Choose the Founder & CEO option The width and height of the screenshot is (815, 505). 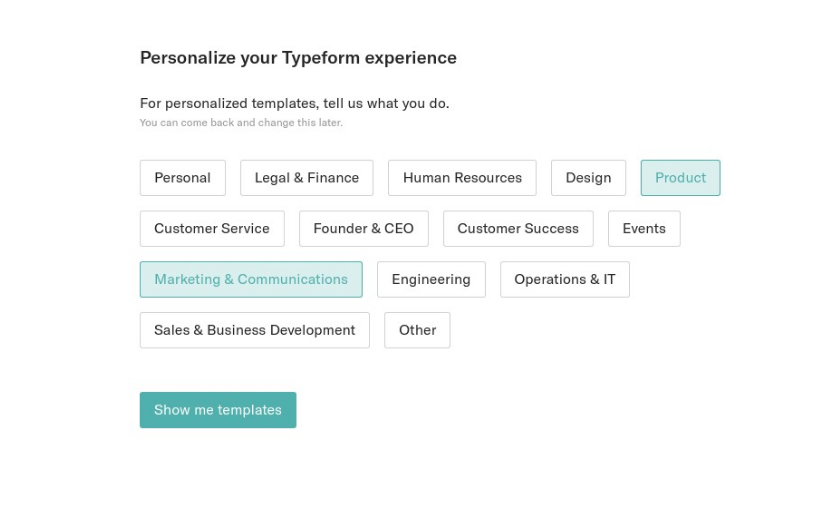coord(364,229)
